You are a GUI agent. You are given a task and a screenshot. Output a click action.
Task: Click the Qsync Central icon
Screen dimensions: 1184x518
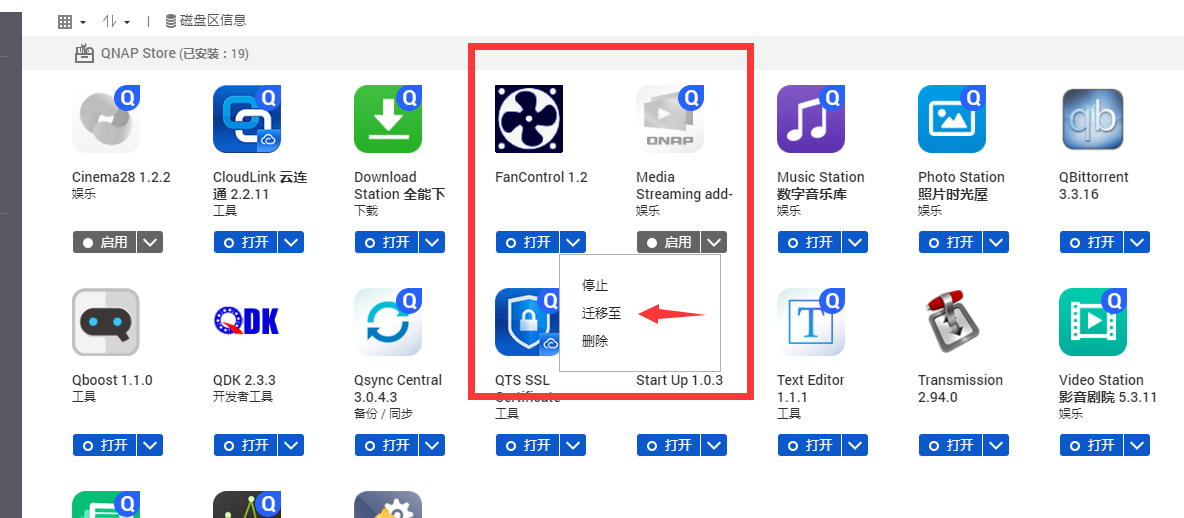point(388,322)
